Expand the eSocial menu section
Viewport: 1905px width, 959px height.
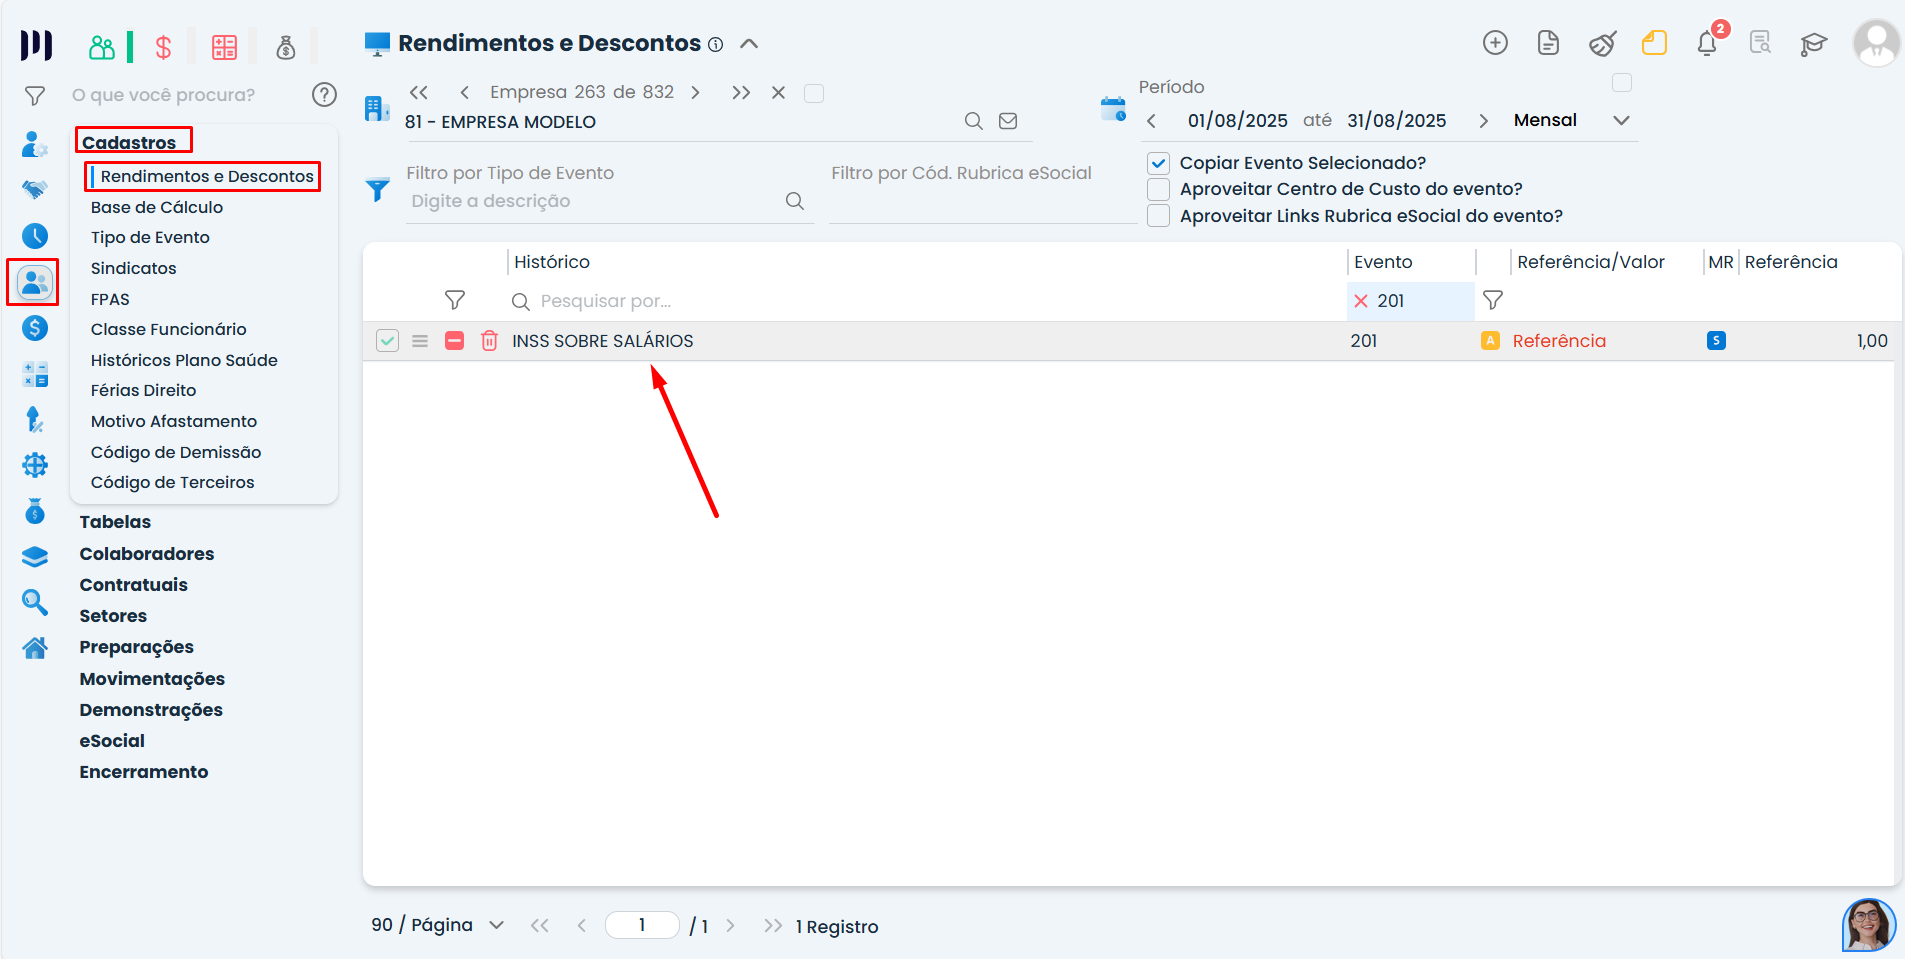point(112,741)
